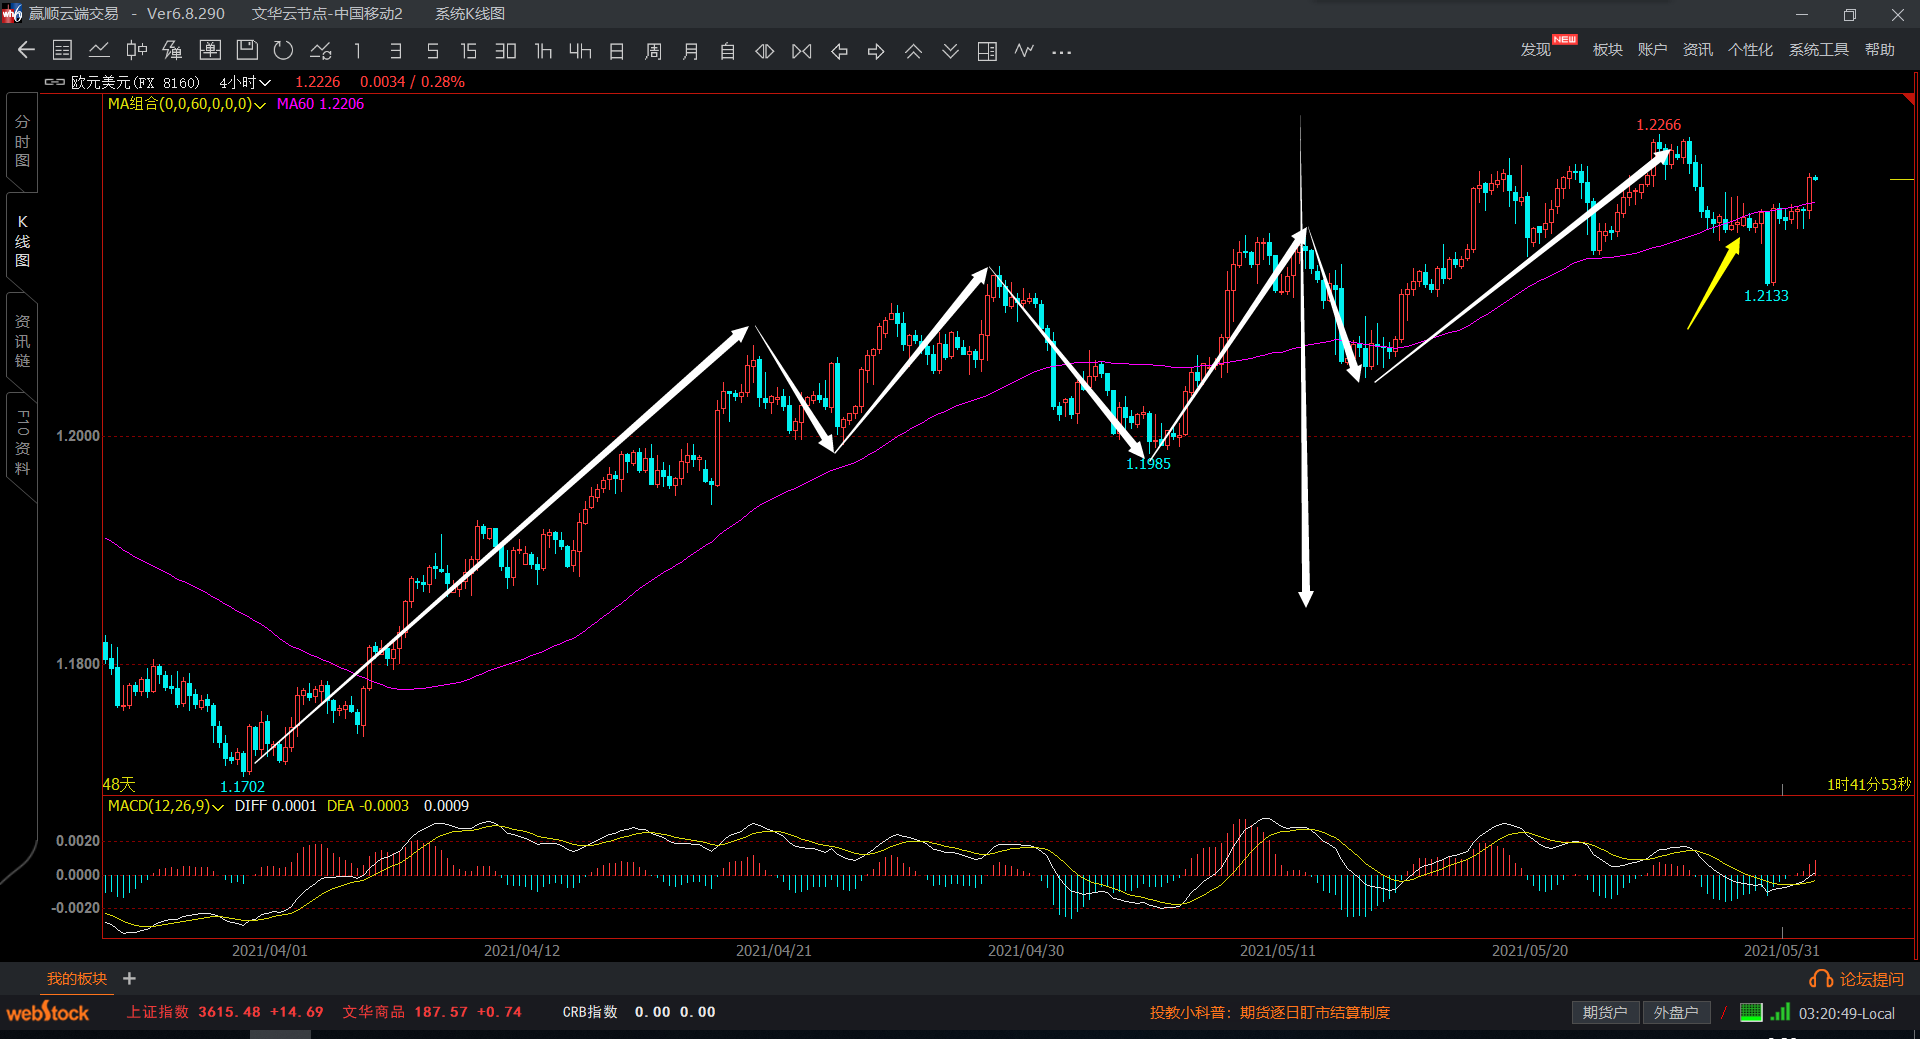
Task: Add a new block with plus button
Action: coord(129,979)
